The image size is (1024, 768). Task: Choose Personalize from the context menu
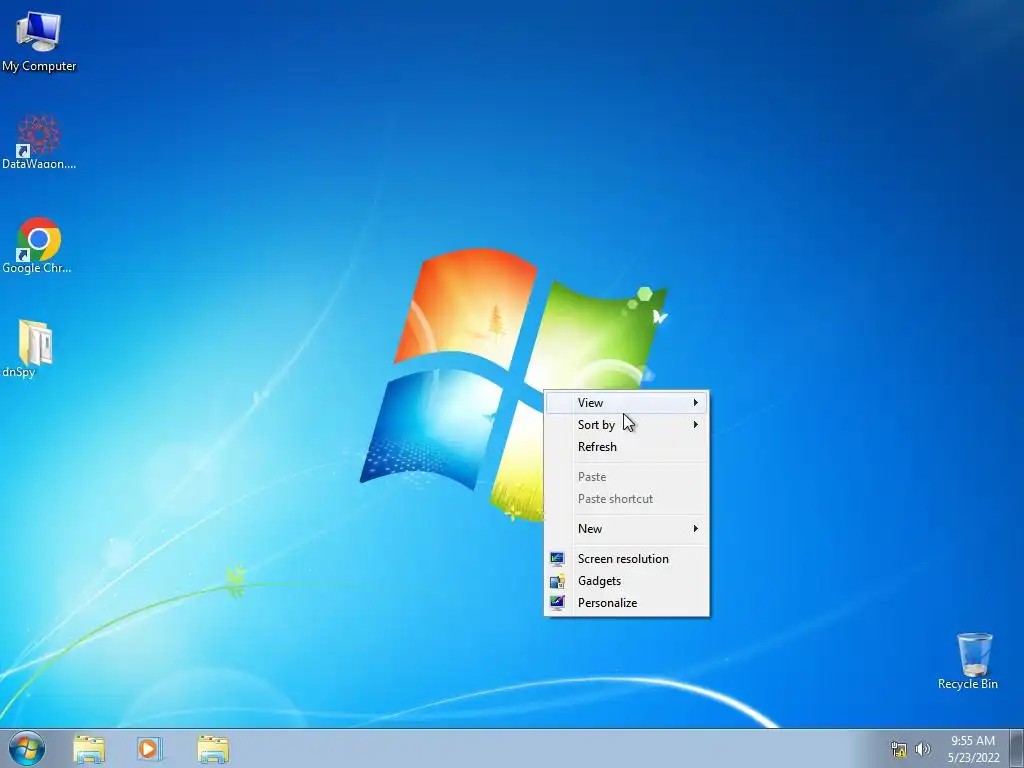click(626, 602)
